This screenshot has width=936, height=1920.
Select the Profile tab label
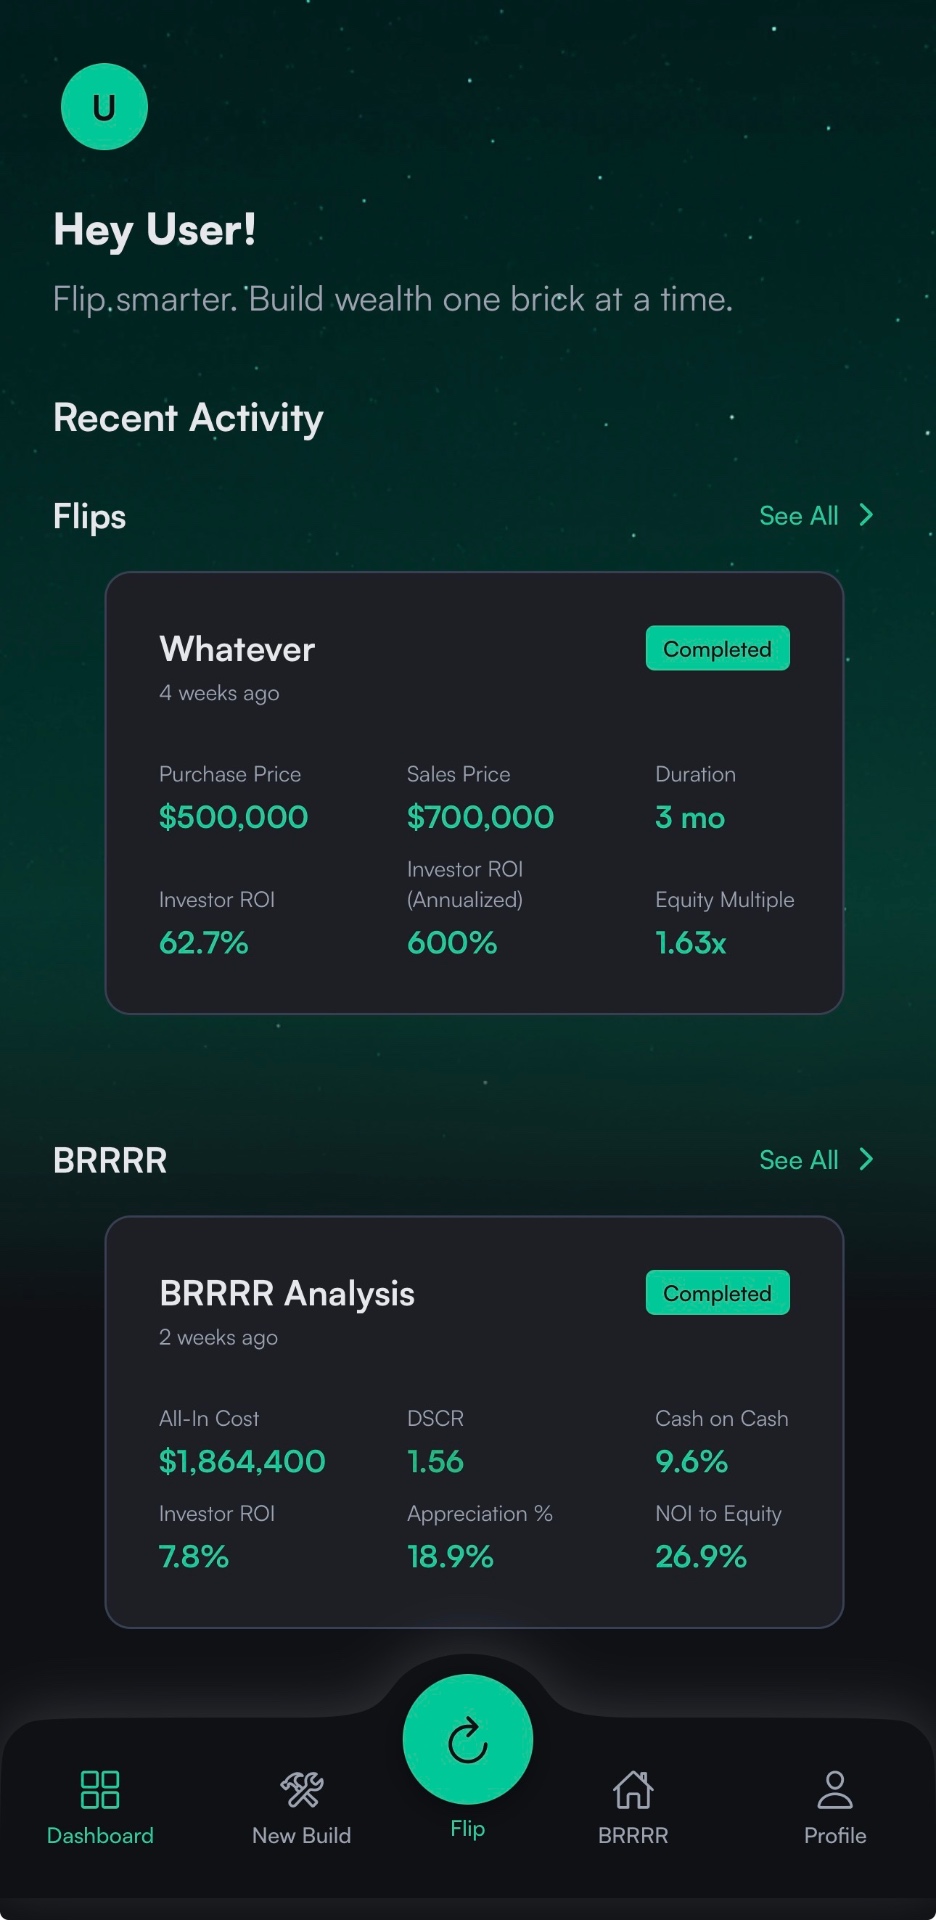835,1835
